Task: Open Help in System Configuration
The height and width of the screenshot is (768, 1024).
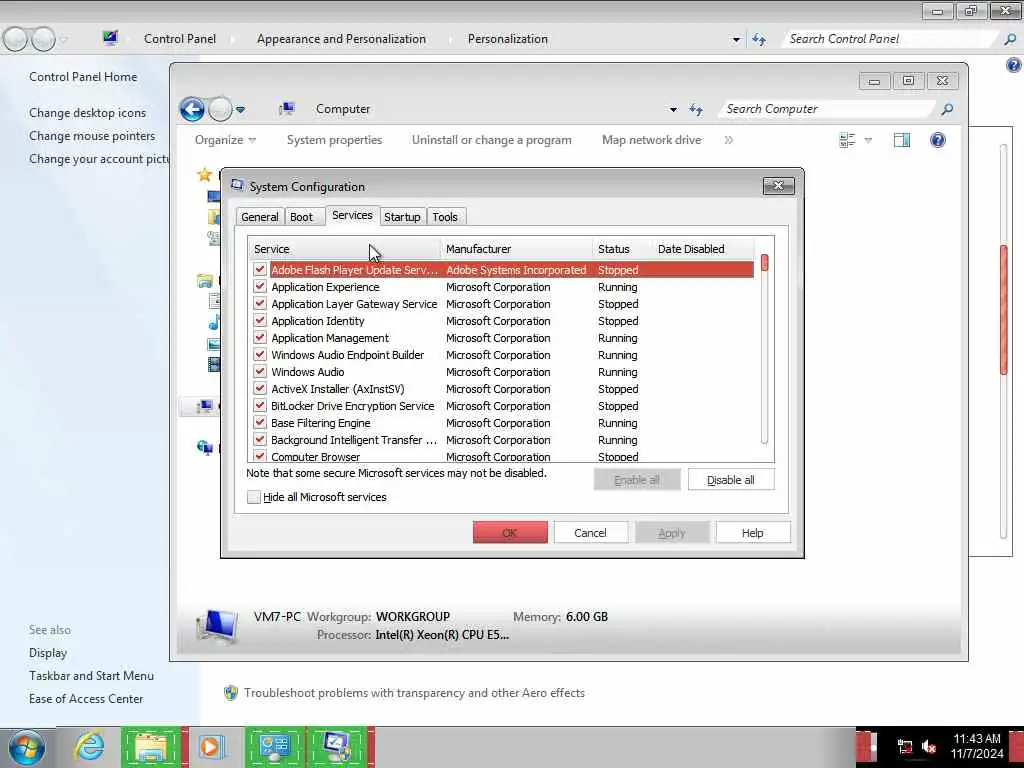Action: [752, 533]
